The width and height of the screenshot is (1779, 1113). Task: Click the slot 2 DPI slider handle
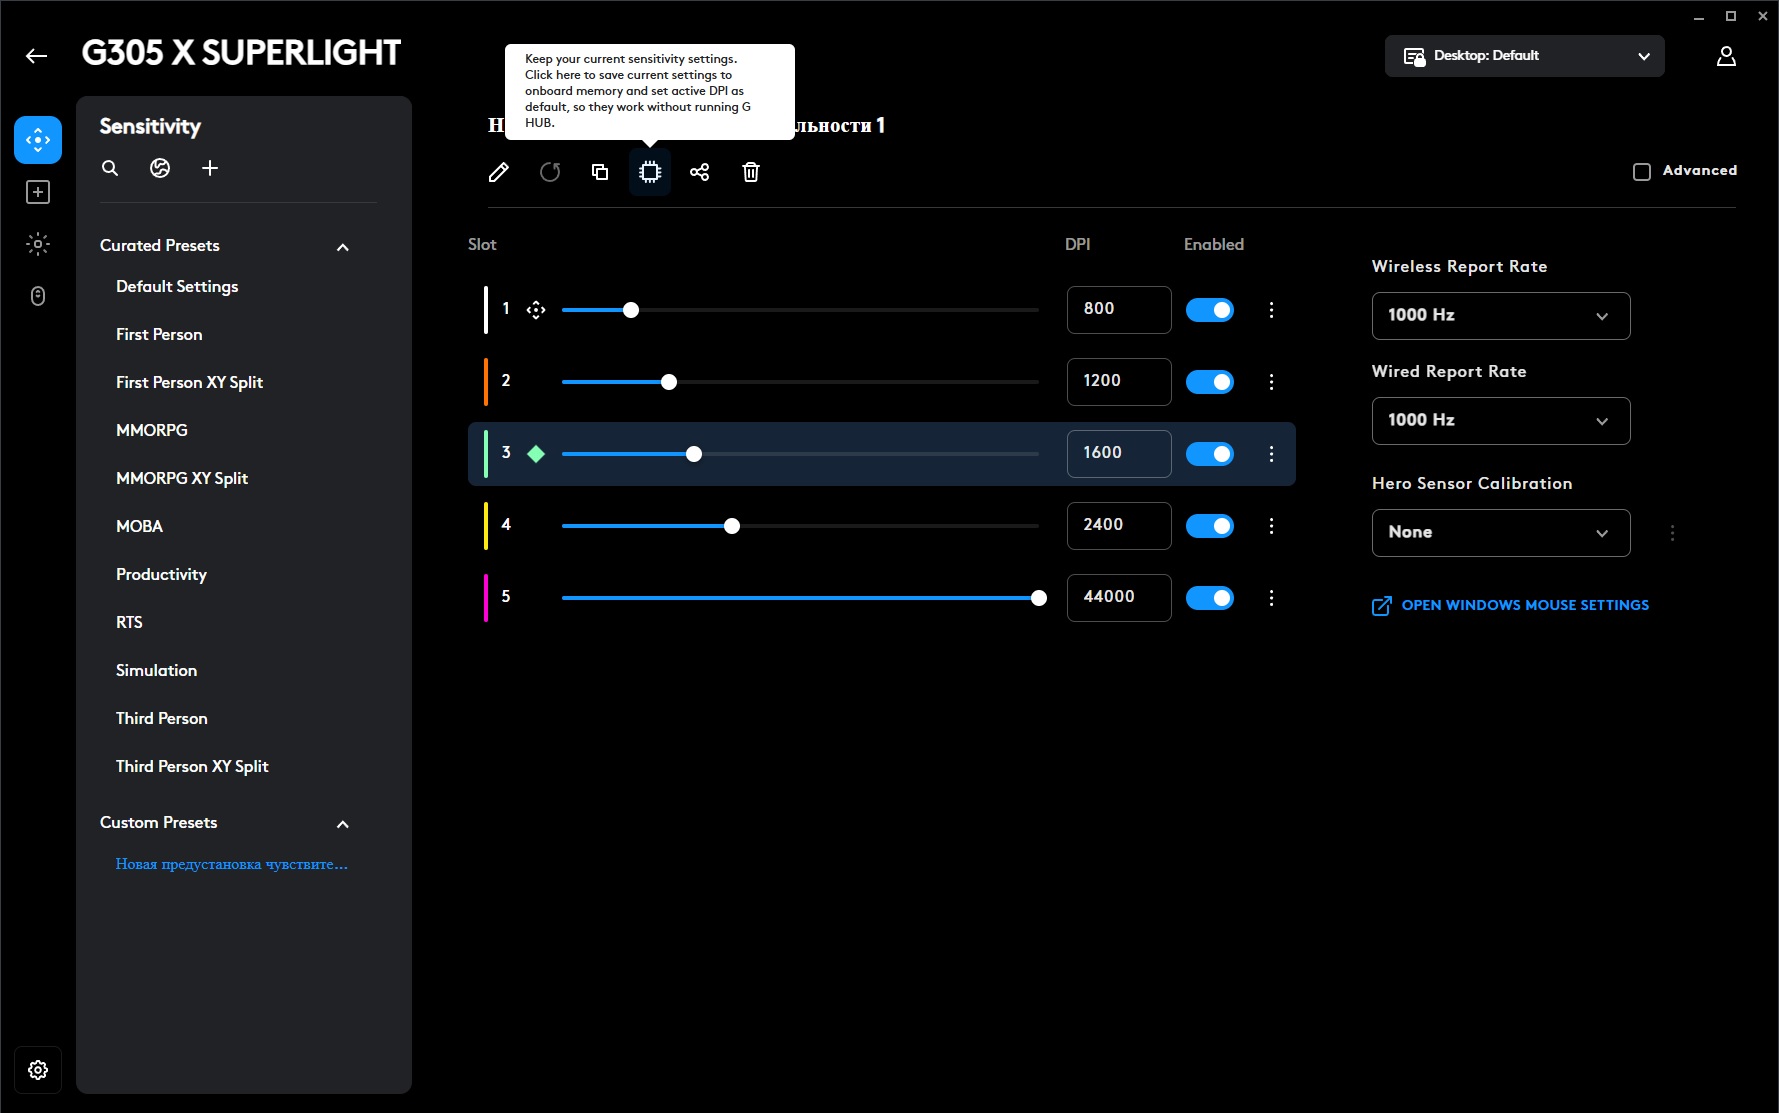(x=669, y=382)
